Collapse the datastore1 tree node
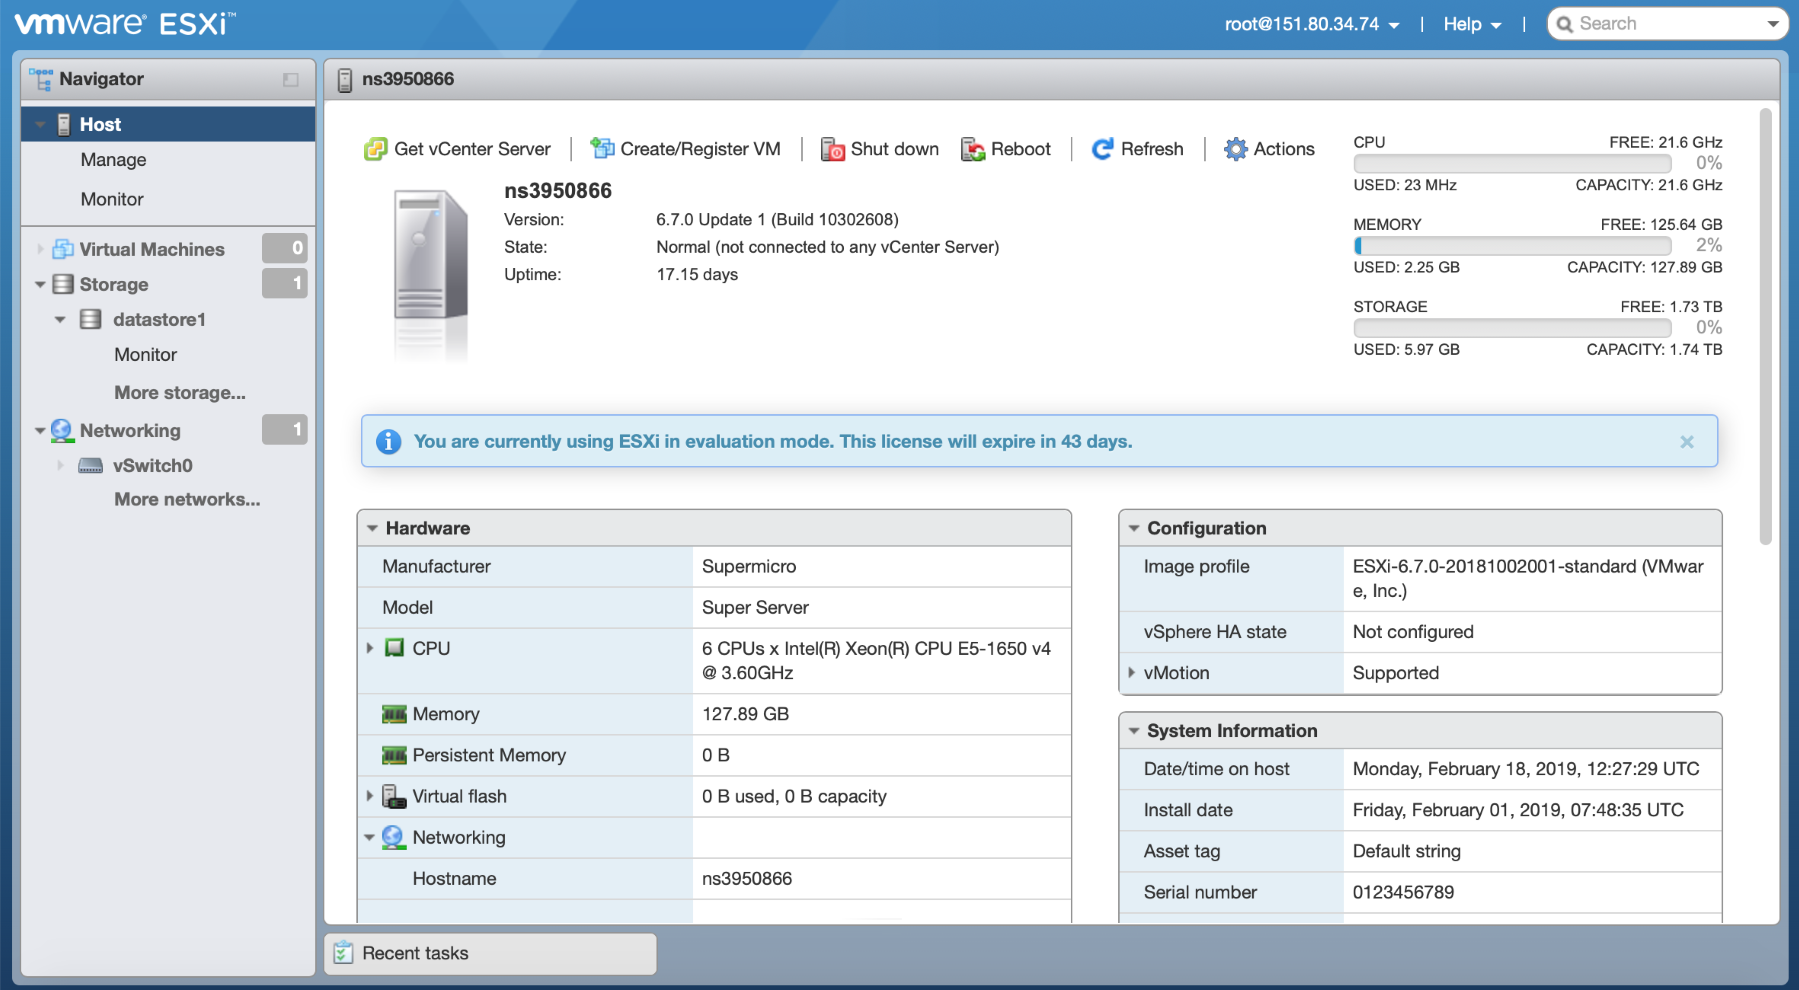 [x=60, y=320]
